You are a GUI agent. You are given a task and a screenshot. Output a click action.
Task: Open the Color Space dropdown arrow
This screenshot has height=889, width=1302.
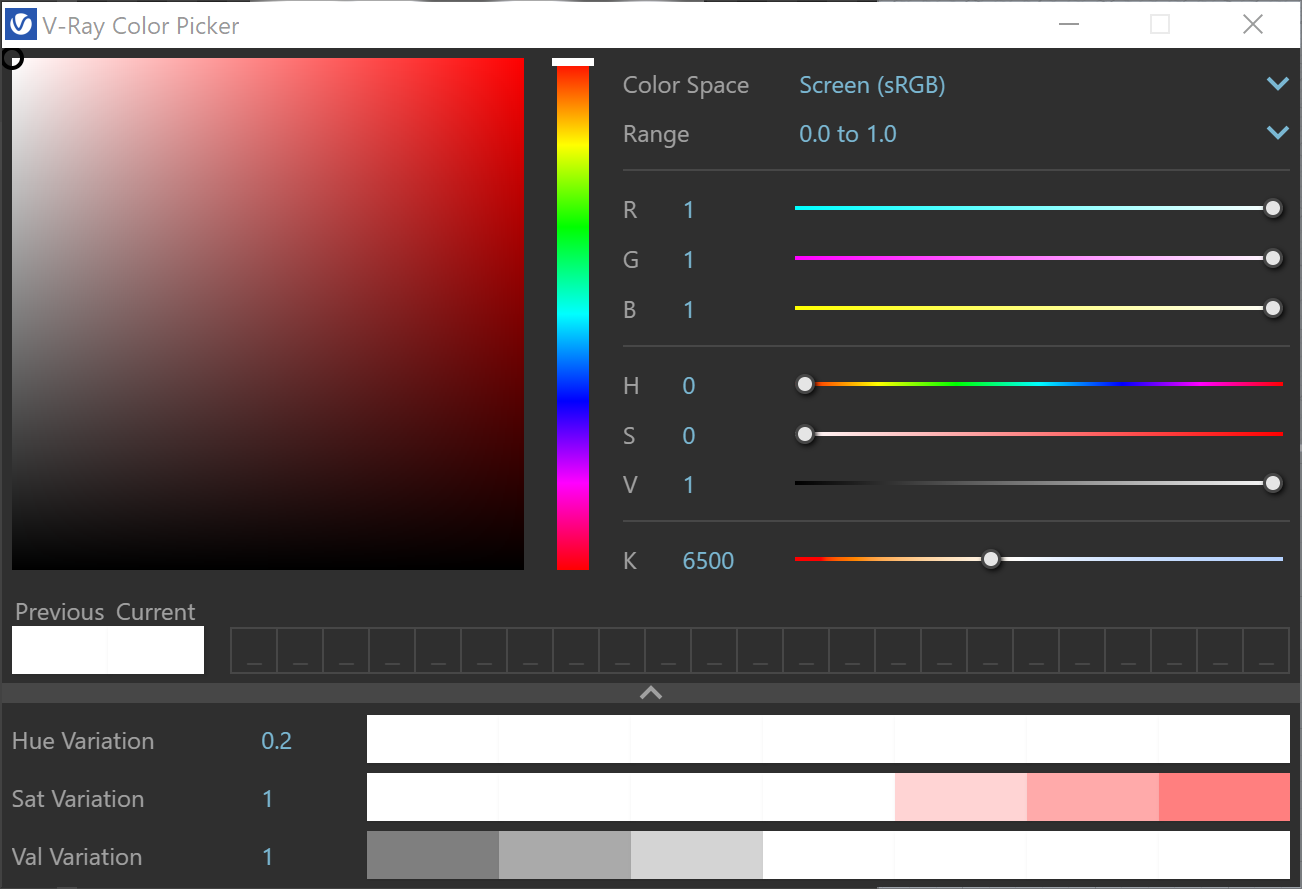(x=1277, y=84)
